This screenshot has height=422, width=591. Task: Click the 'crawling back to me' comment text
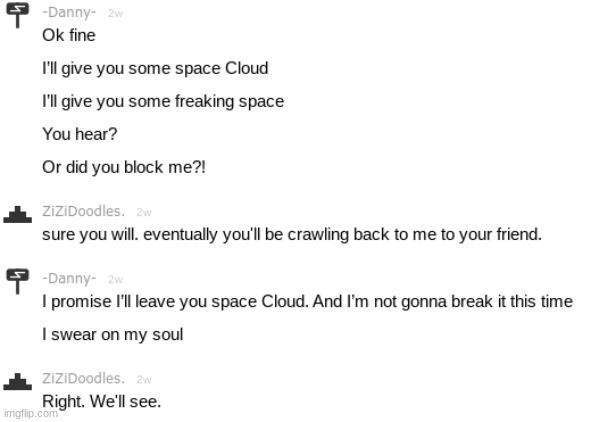coord(292,235)
